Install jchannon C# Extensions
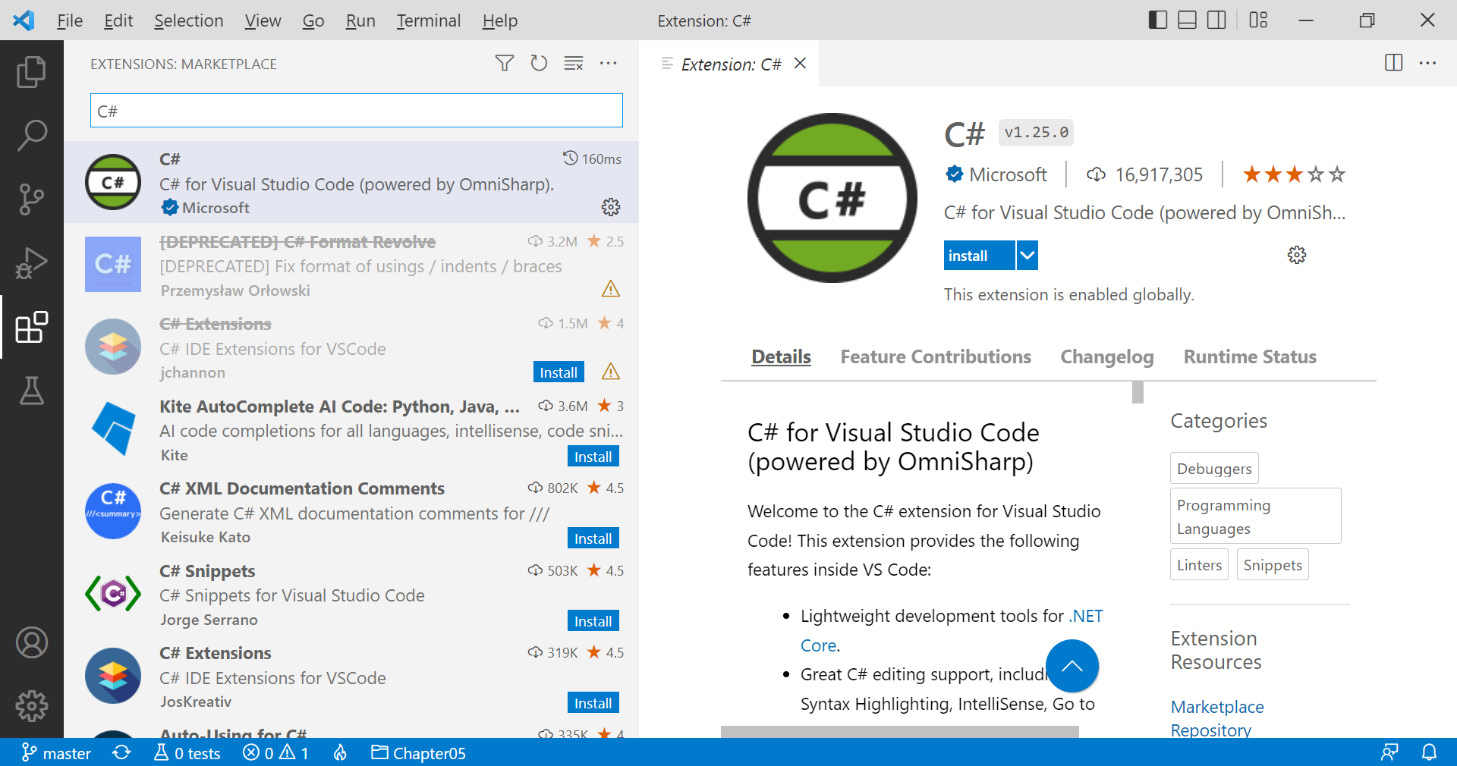 (x=559, y=372)
